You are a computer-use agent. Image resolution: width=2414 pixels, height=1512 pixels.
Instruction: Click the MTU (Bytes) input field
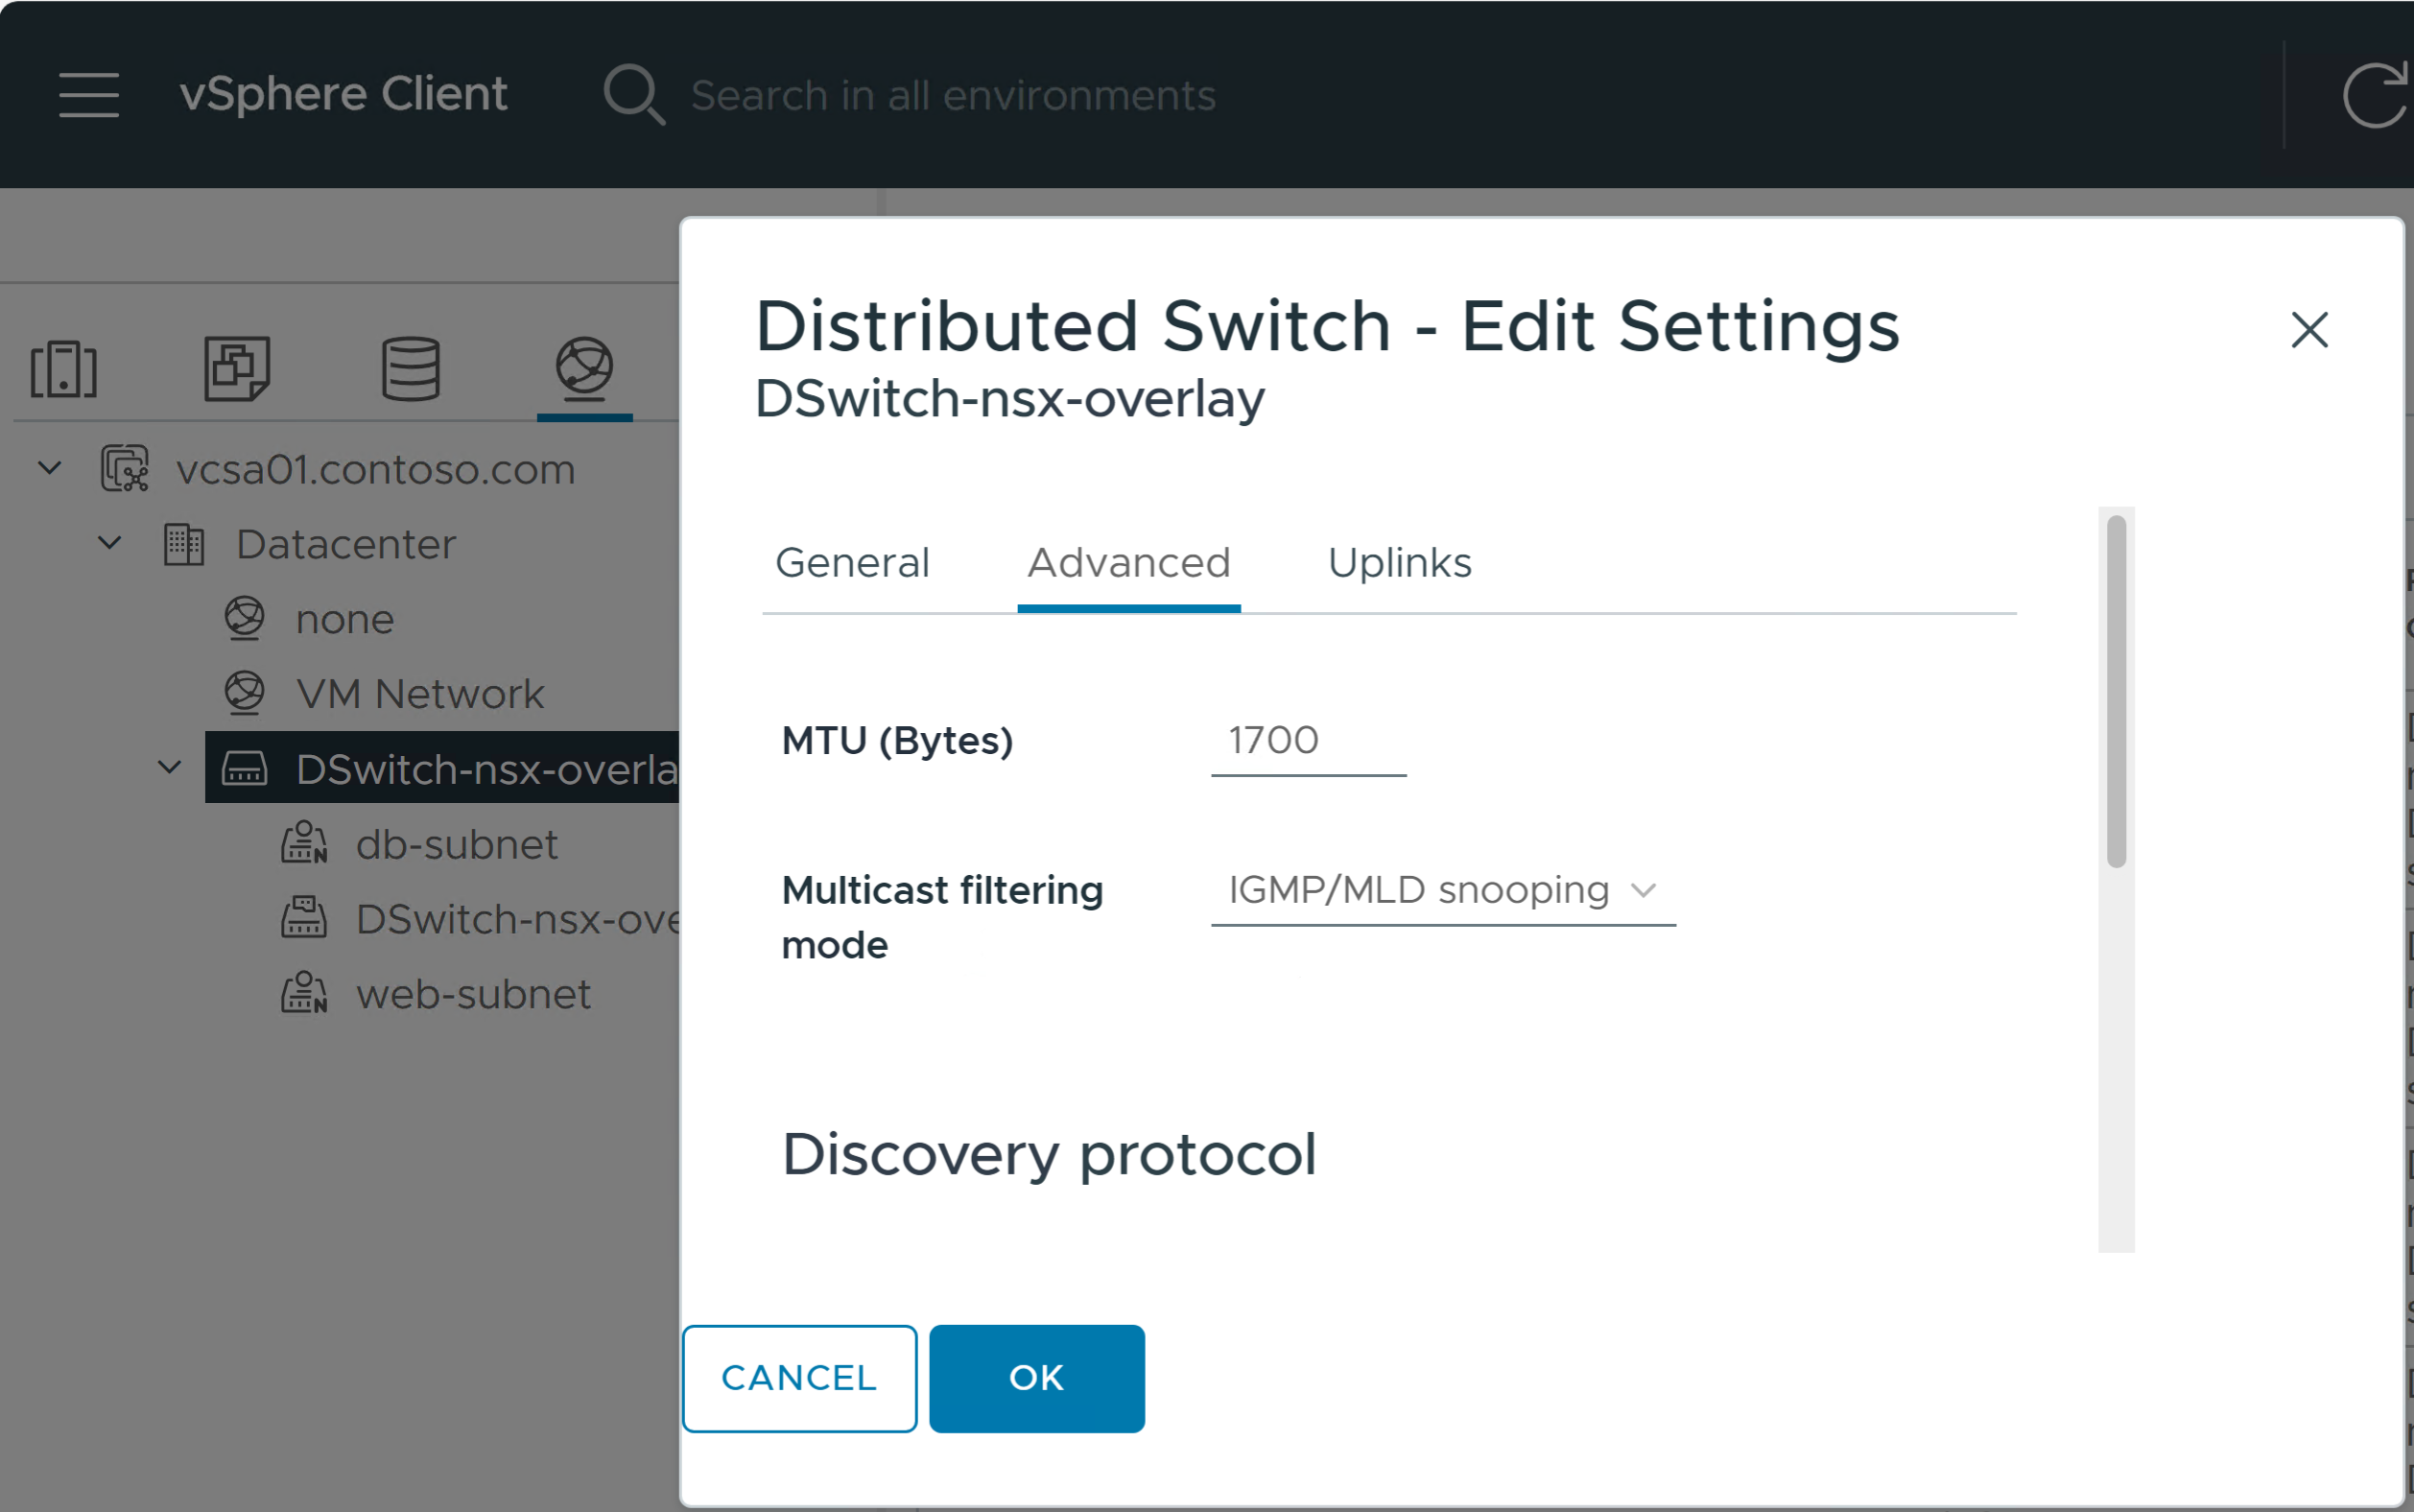1308,741
